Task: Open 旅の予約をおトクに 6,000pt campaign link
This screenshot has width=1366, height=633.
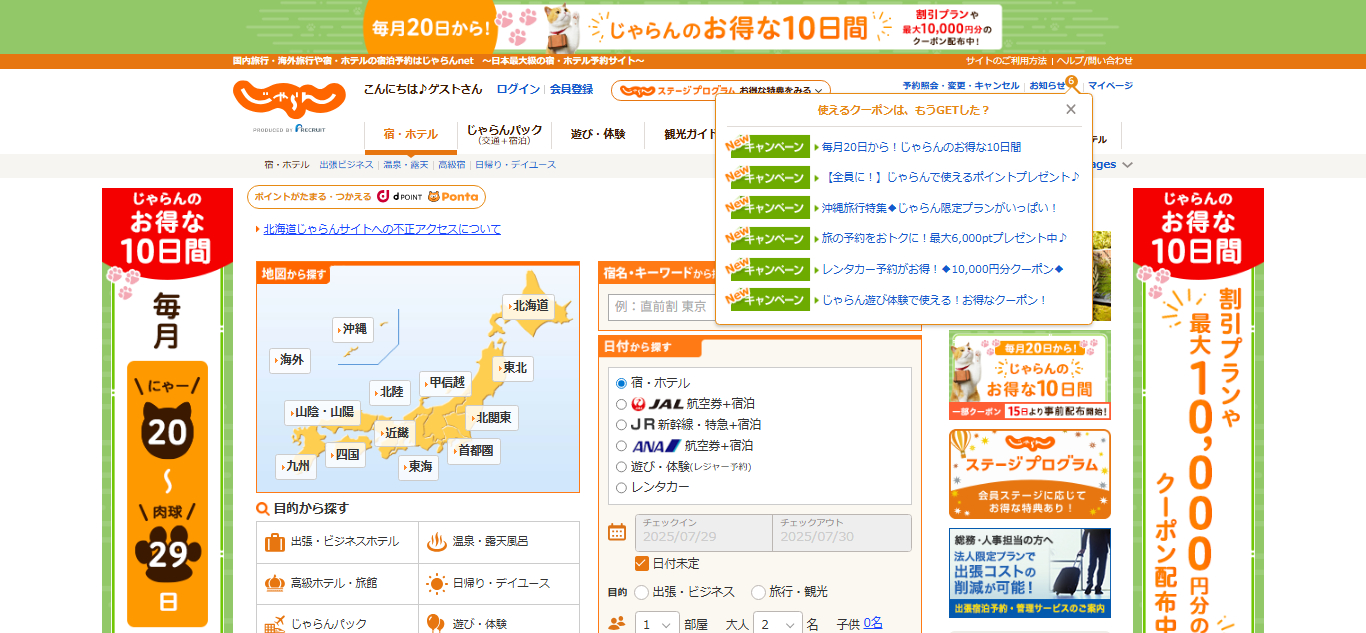Action: [944, 238]
